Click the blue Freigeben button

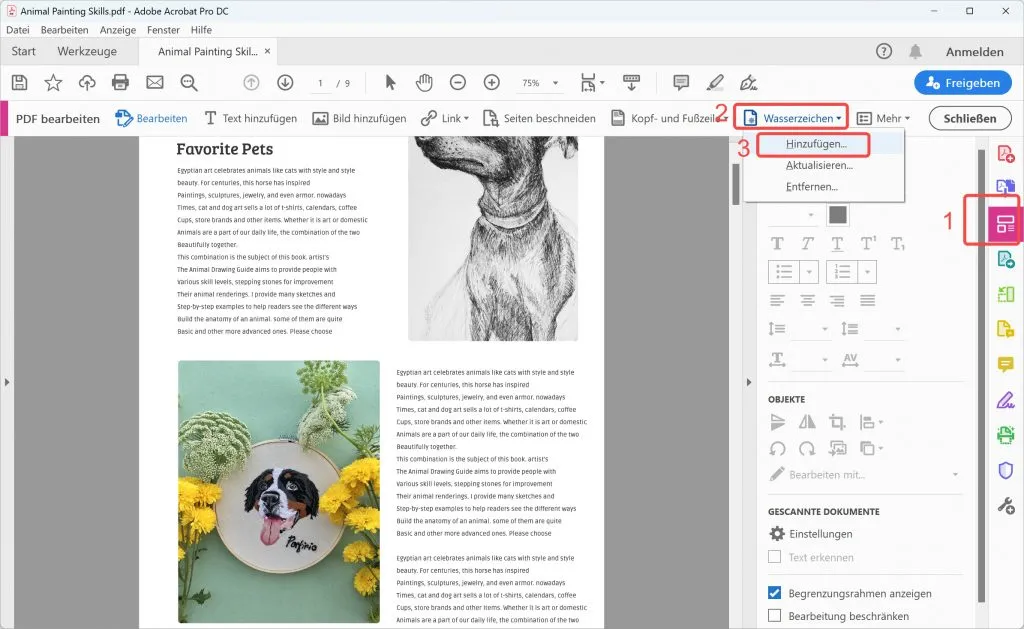click(962, 83)
